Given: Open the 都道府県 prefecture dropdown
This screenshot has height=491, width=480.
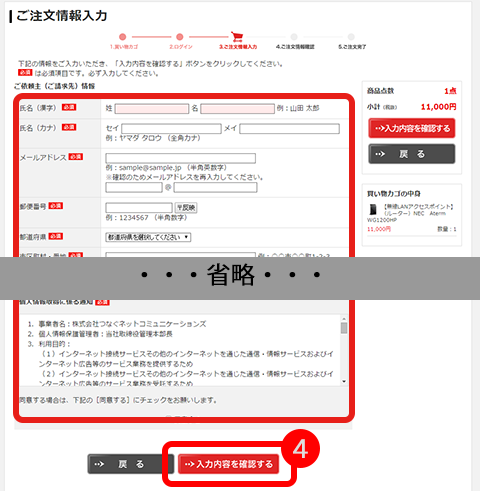Looking at the screenshot, I should (148, 237).
